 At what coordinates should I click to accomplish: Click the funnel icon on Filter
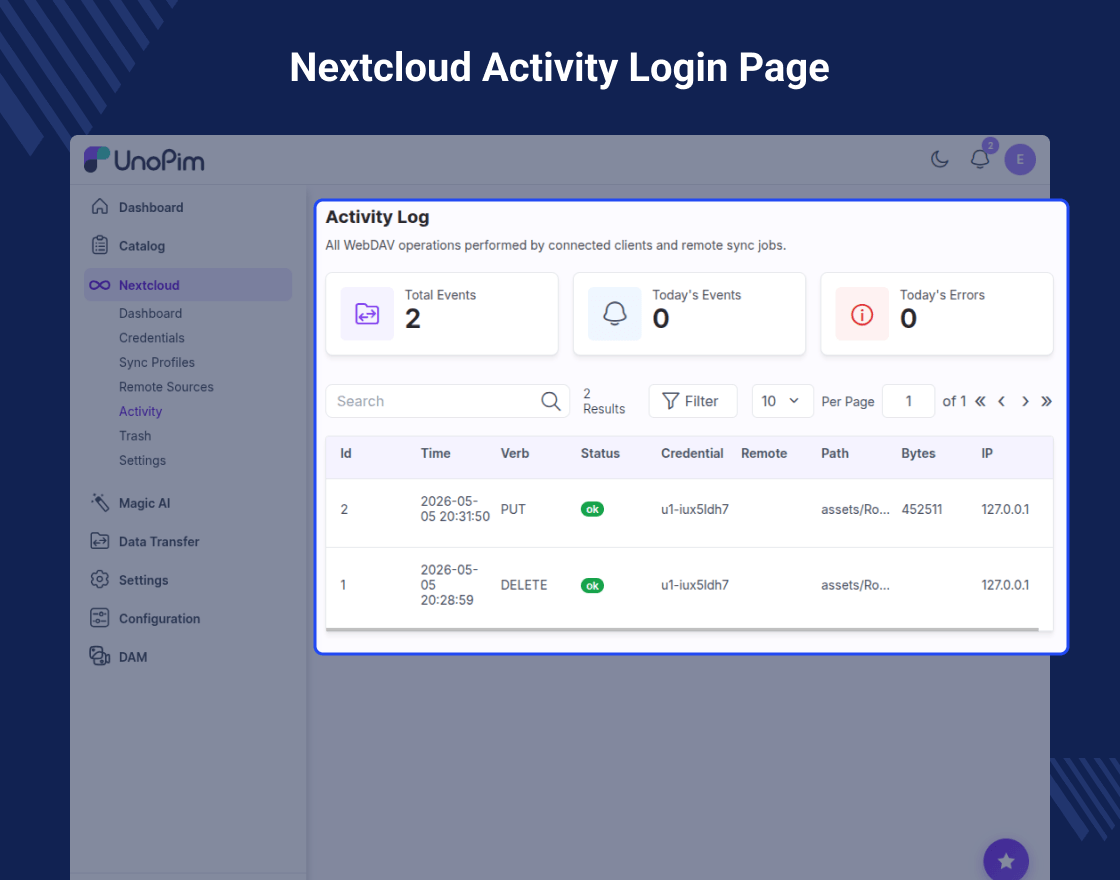[x=670, y=401]
